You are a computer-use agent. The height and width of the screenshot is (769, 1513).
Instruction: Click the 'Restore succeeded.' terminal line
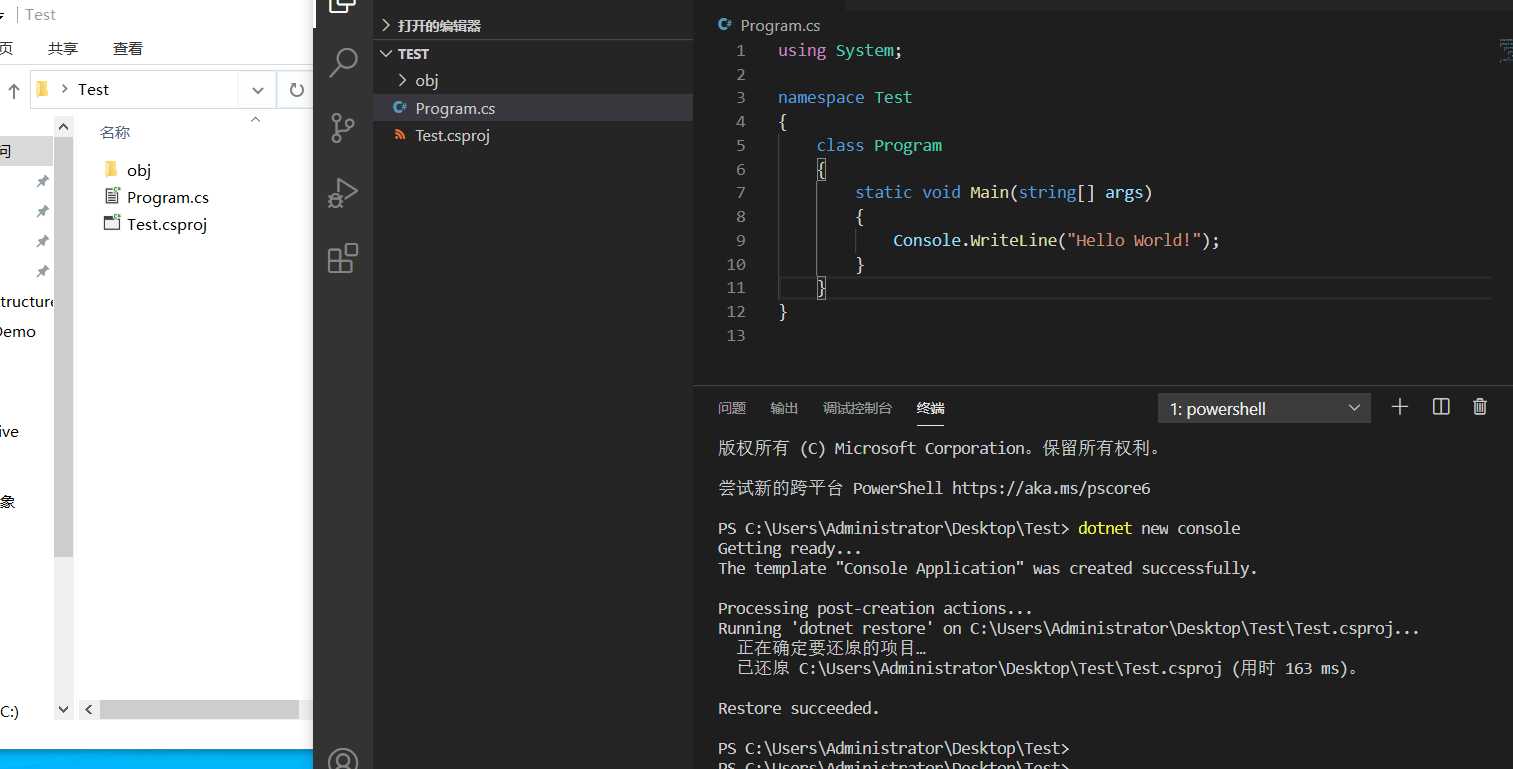click(799, 708)
